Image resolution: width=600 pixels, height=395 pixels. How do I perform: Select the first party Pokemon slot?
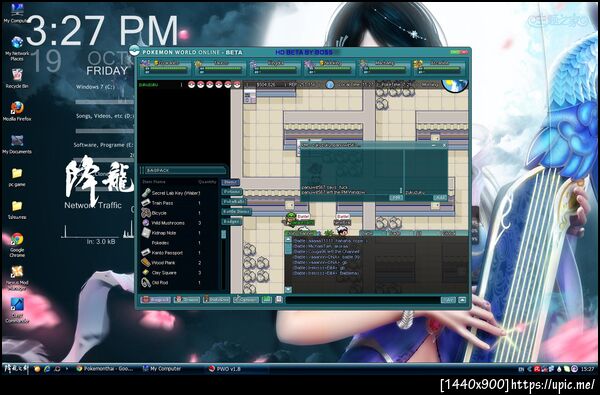[166, 67]
